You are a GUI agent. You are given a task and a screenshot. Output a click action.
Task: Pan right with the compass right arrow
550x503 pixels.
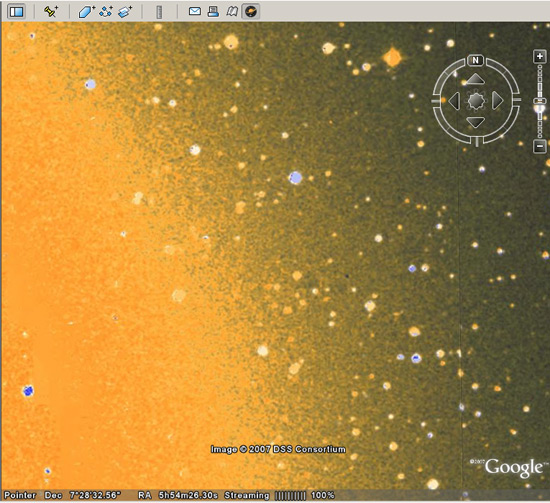tap(497, 101)
